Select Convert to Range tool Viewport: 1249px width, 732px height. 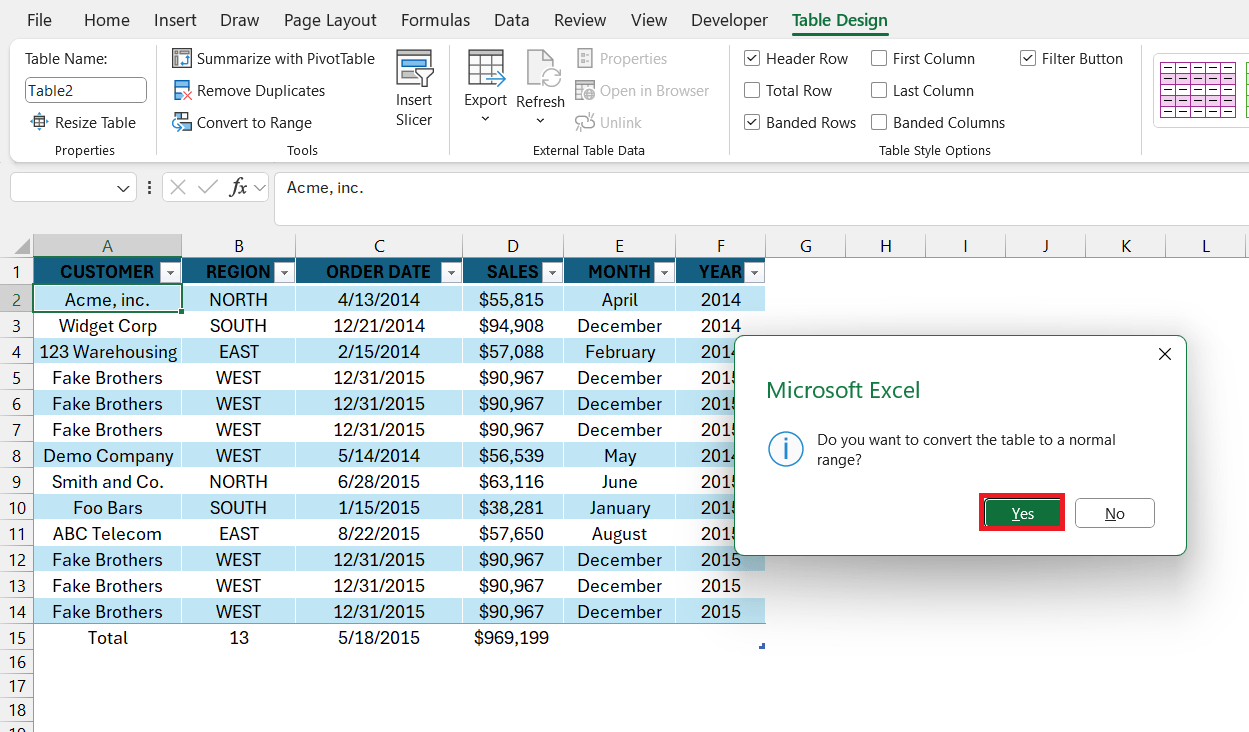[x=181, y=123]
